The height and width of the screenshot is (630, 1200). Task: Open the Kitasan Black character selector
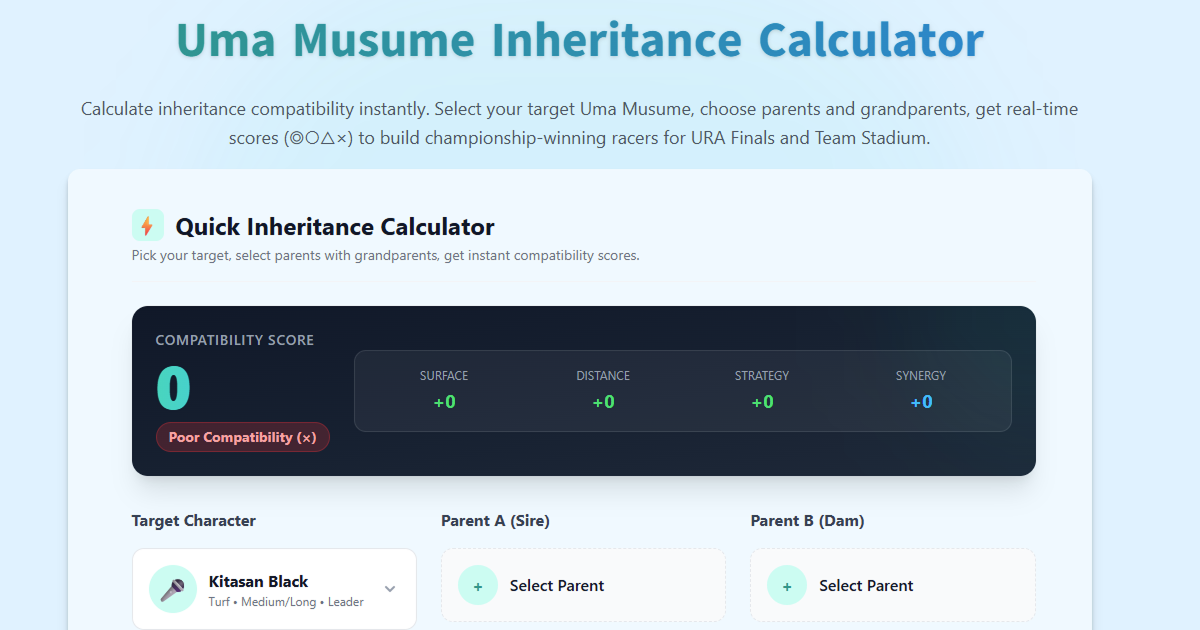coord(274,589)
